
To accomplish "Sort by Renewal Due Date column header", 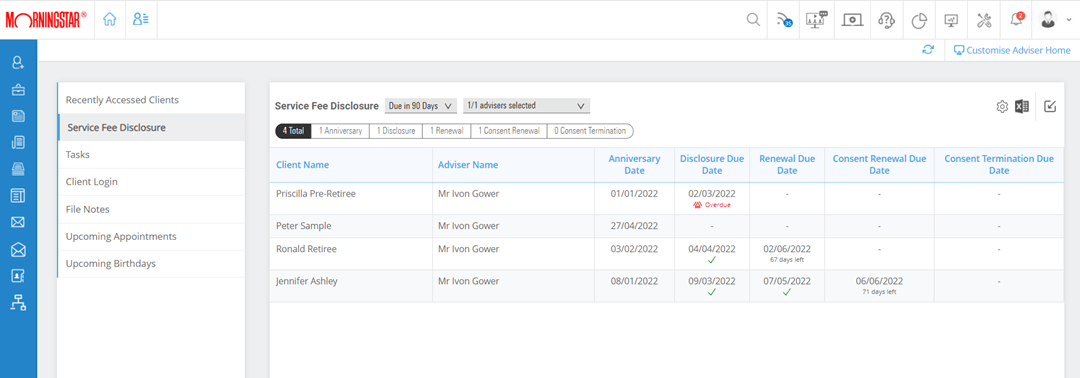I will tap(787, 165).
